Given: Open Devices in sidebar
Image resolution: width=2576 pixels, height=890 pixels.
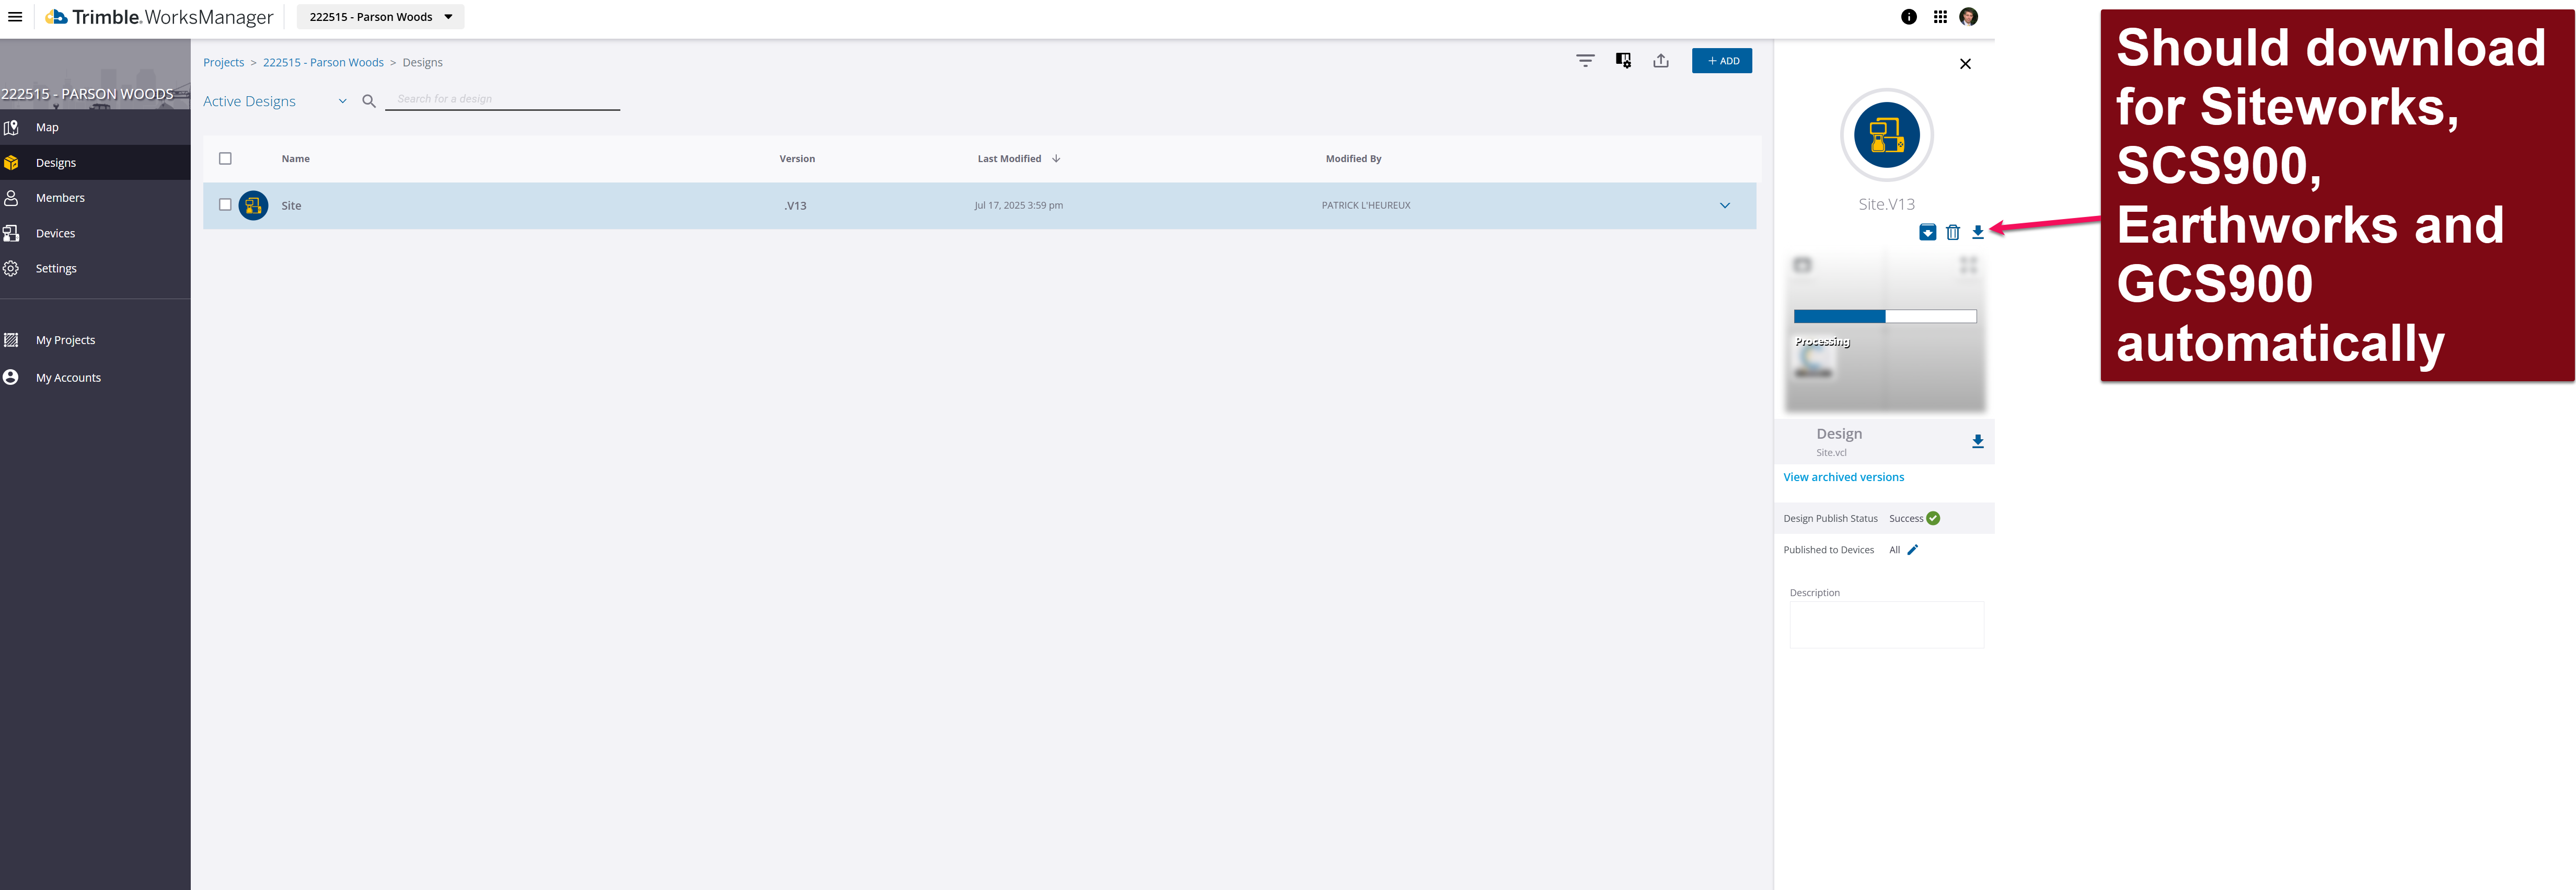Looking at the screenshot, I should coord(95,233).
